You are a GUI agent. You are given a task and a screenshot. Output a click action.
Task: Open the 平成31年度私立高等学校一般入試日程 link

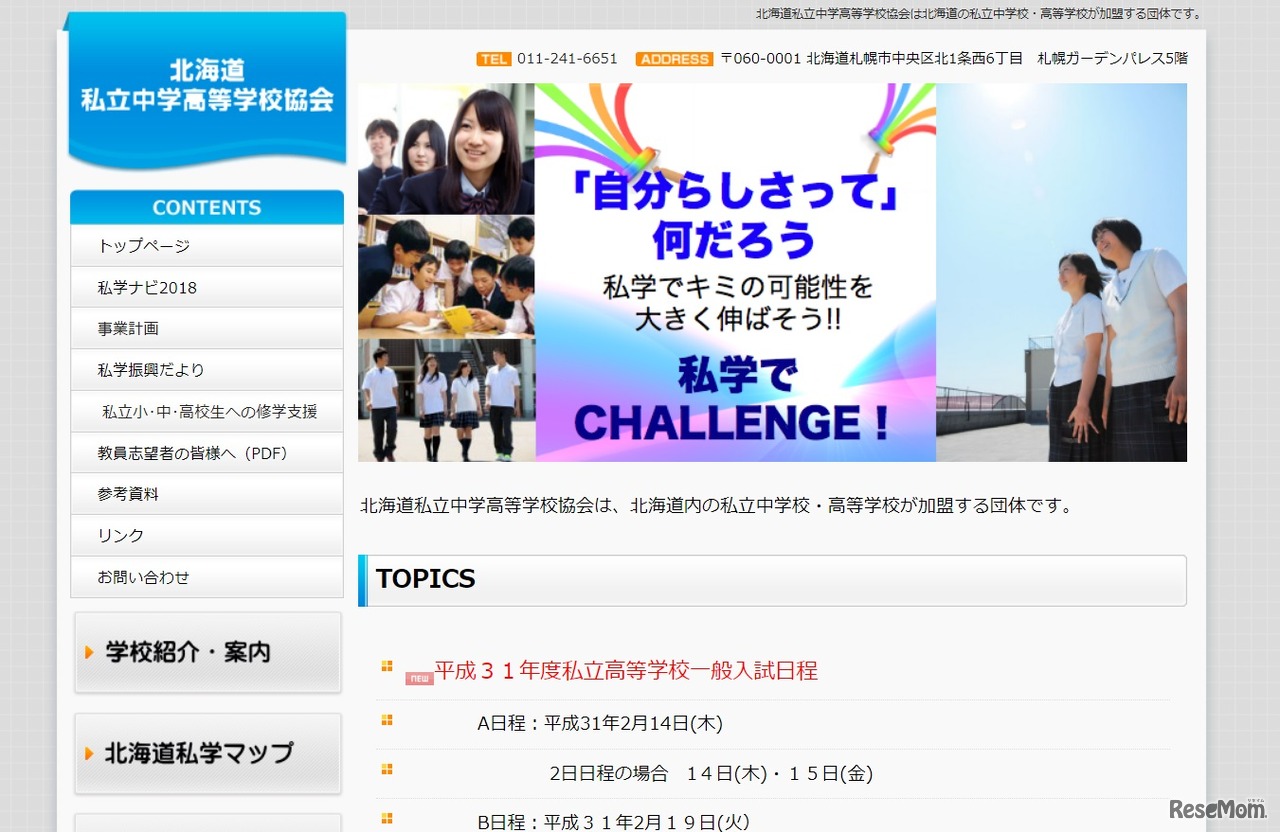[625, 669]
